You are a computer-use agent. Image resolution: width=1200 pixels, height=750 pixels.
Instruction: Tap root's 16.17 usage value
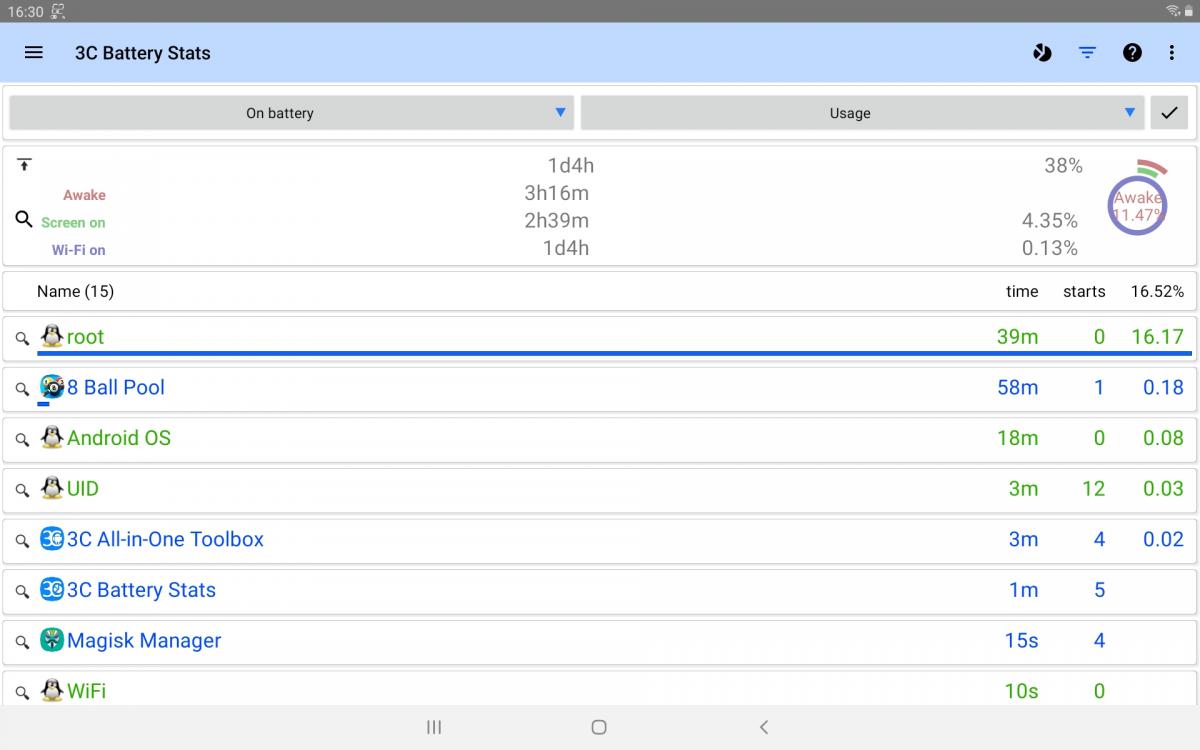click(1157, 337)
